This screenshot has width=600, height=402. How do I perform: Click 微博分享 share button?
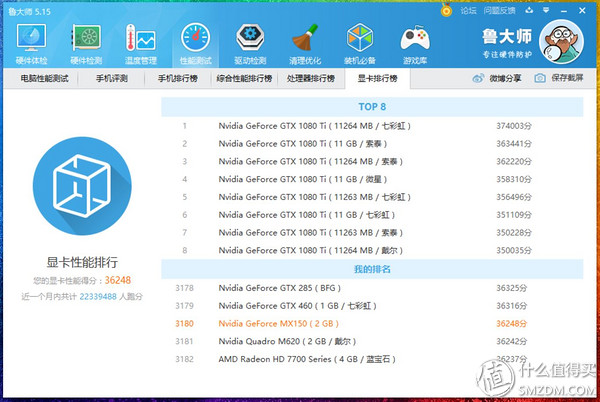pyautogui.click(x=497, y=78)
